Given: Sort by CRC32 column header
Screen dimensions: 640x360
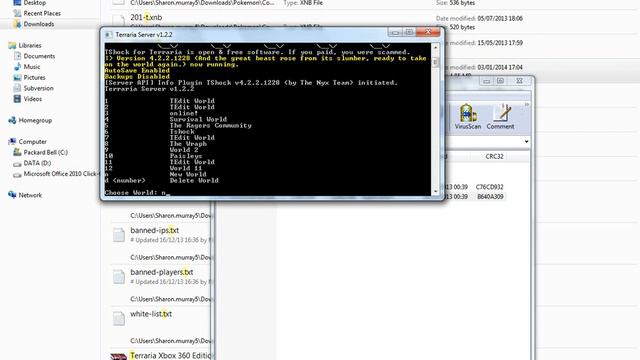Looking at the screenshot, I should coord(494,156).
